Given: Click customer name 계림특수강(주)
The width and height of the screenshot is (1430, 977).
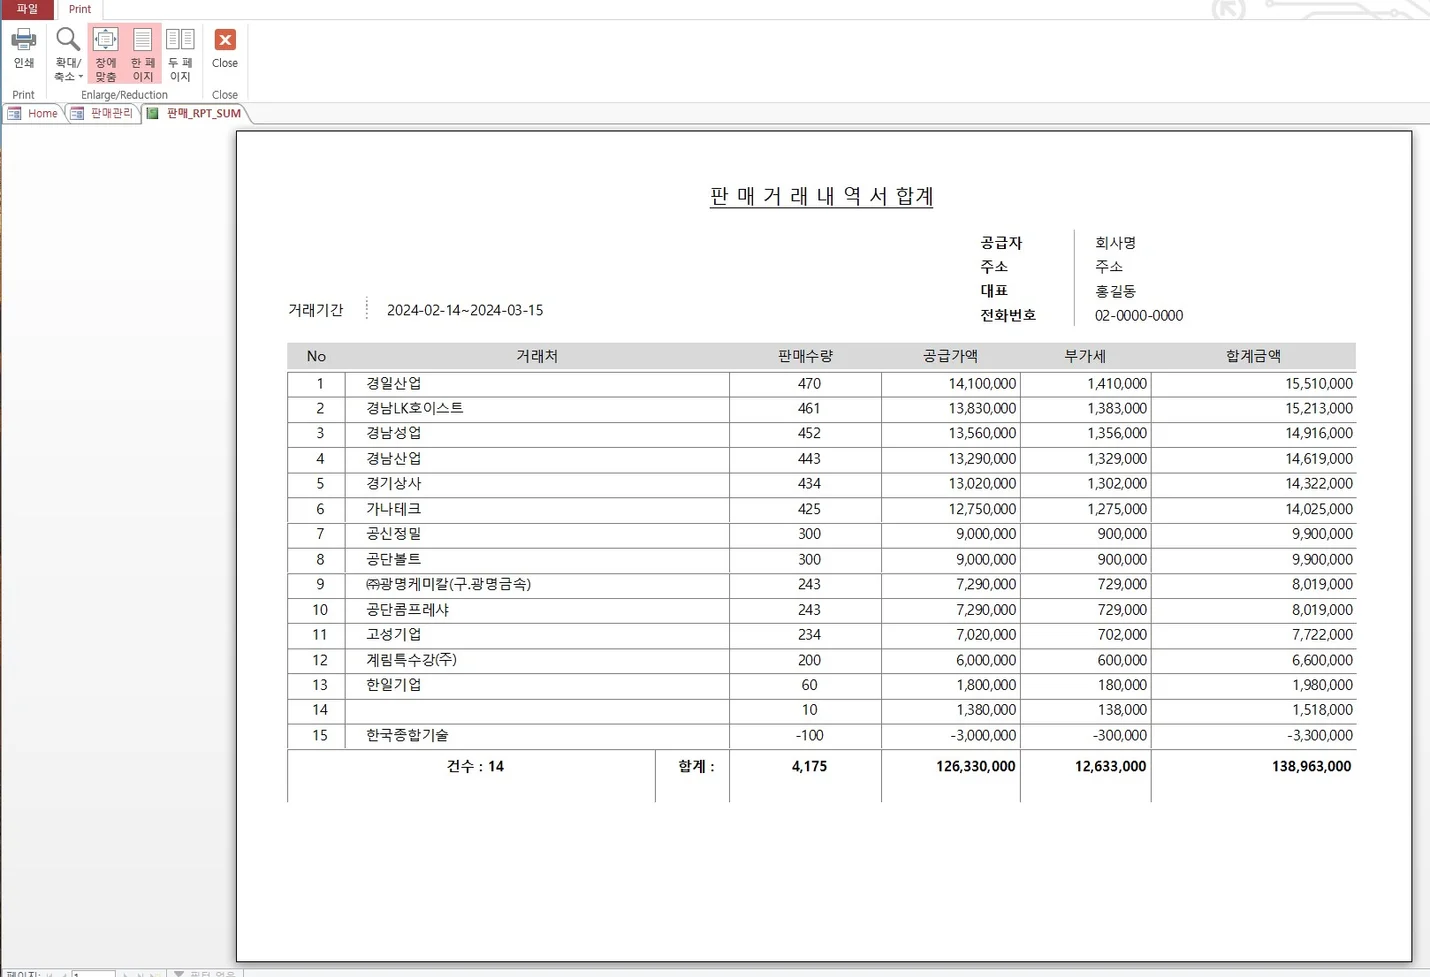Looking at the screenshot, I should (411, 660).
